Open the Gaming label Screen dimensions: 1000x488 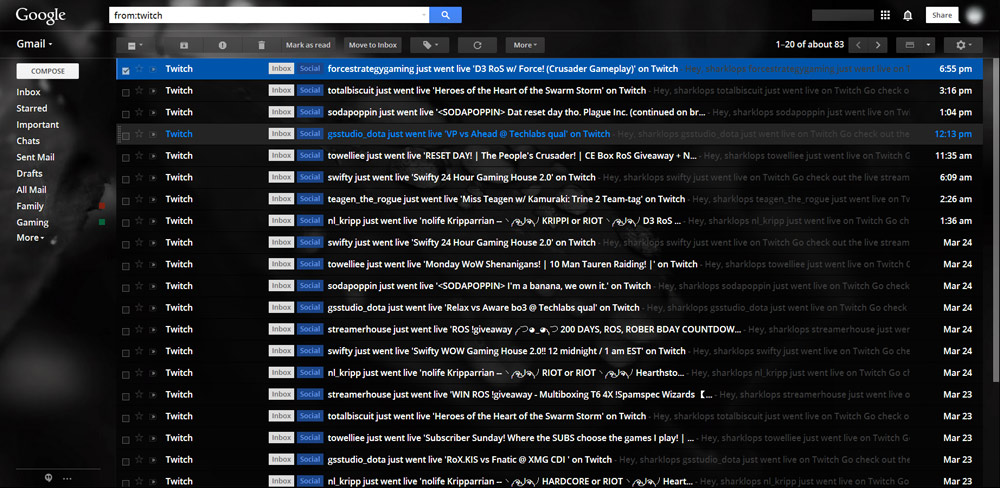[33, 223]
